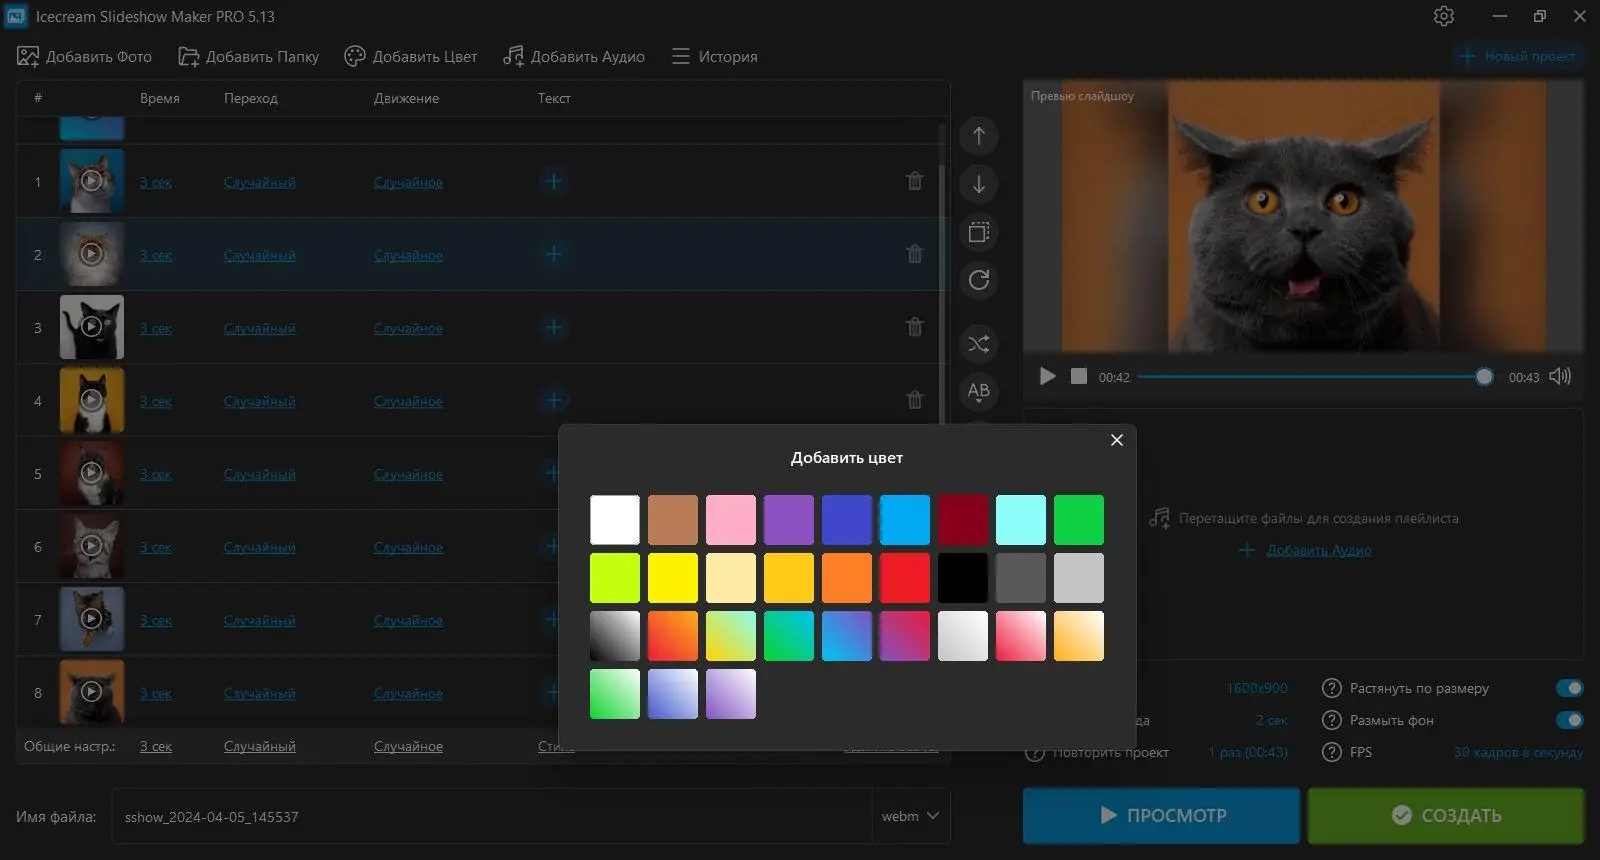This screenshot has width=1600, height=860.
Task: Mute the preview volume
Action: (1560, 376)
